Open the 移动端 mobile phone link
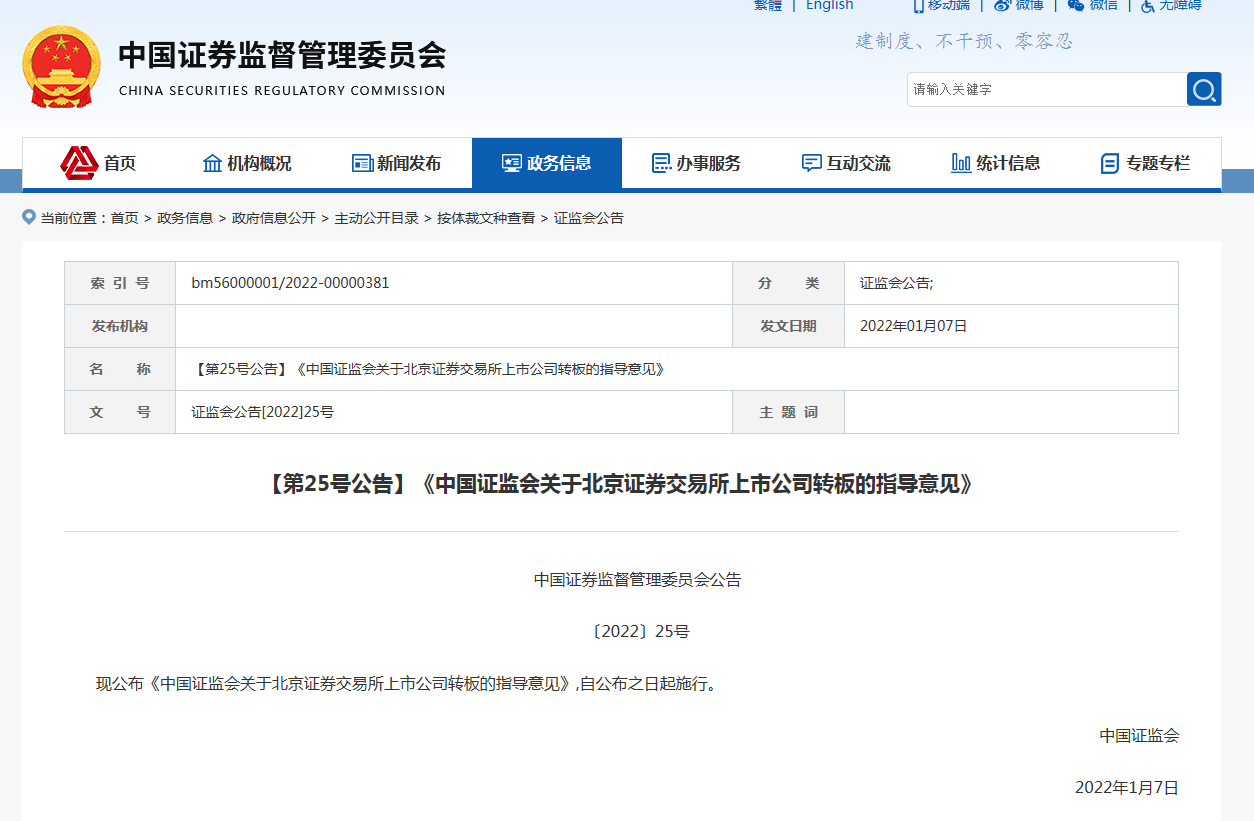The image size is (1254, 821). click(941, 5)
